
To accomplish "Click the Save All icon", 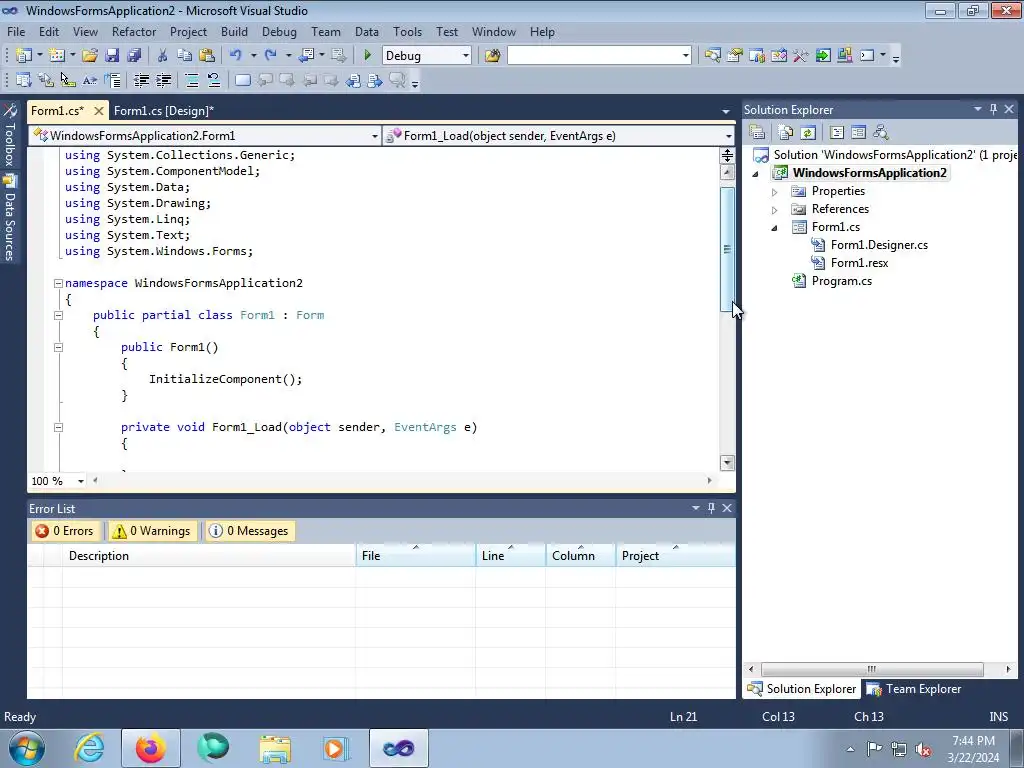I will (134, 56).
